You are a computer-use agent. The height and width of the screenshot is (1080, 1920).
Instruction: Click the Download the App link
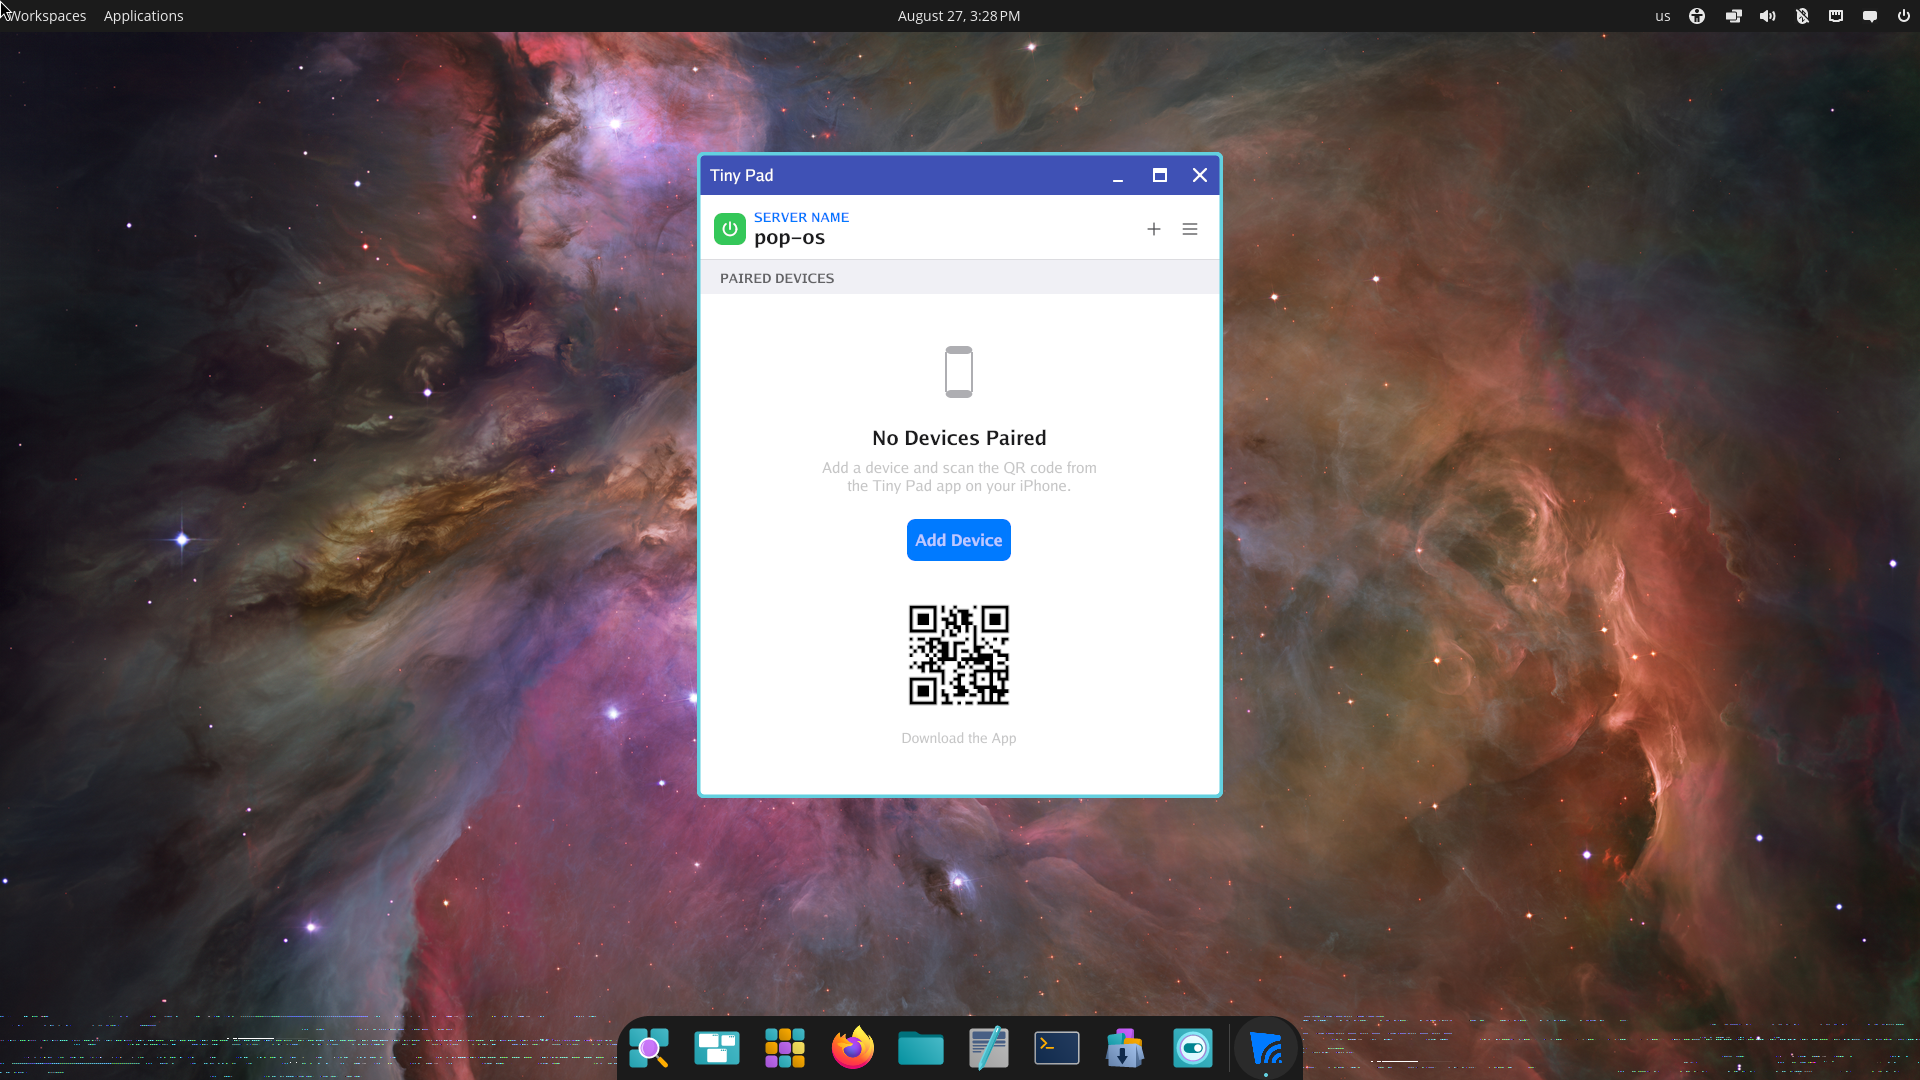(959, 738)
